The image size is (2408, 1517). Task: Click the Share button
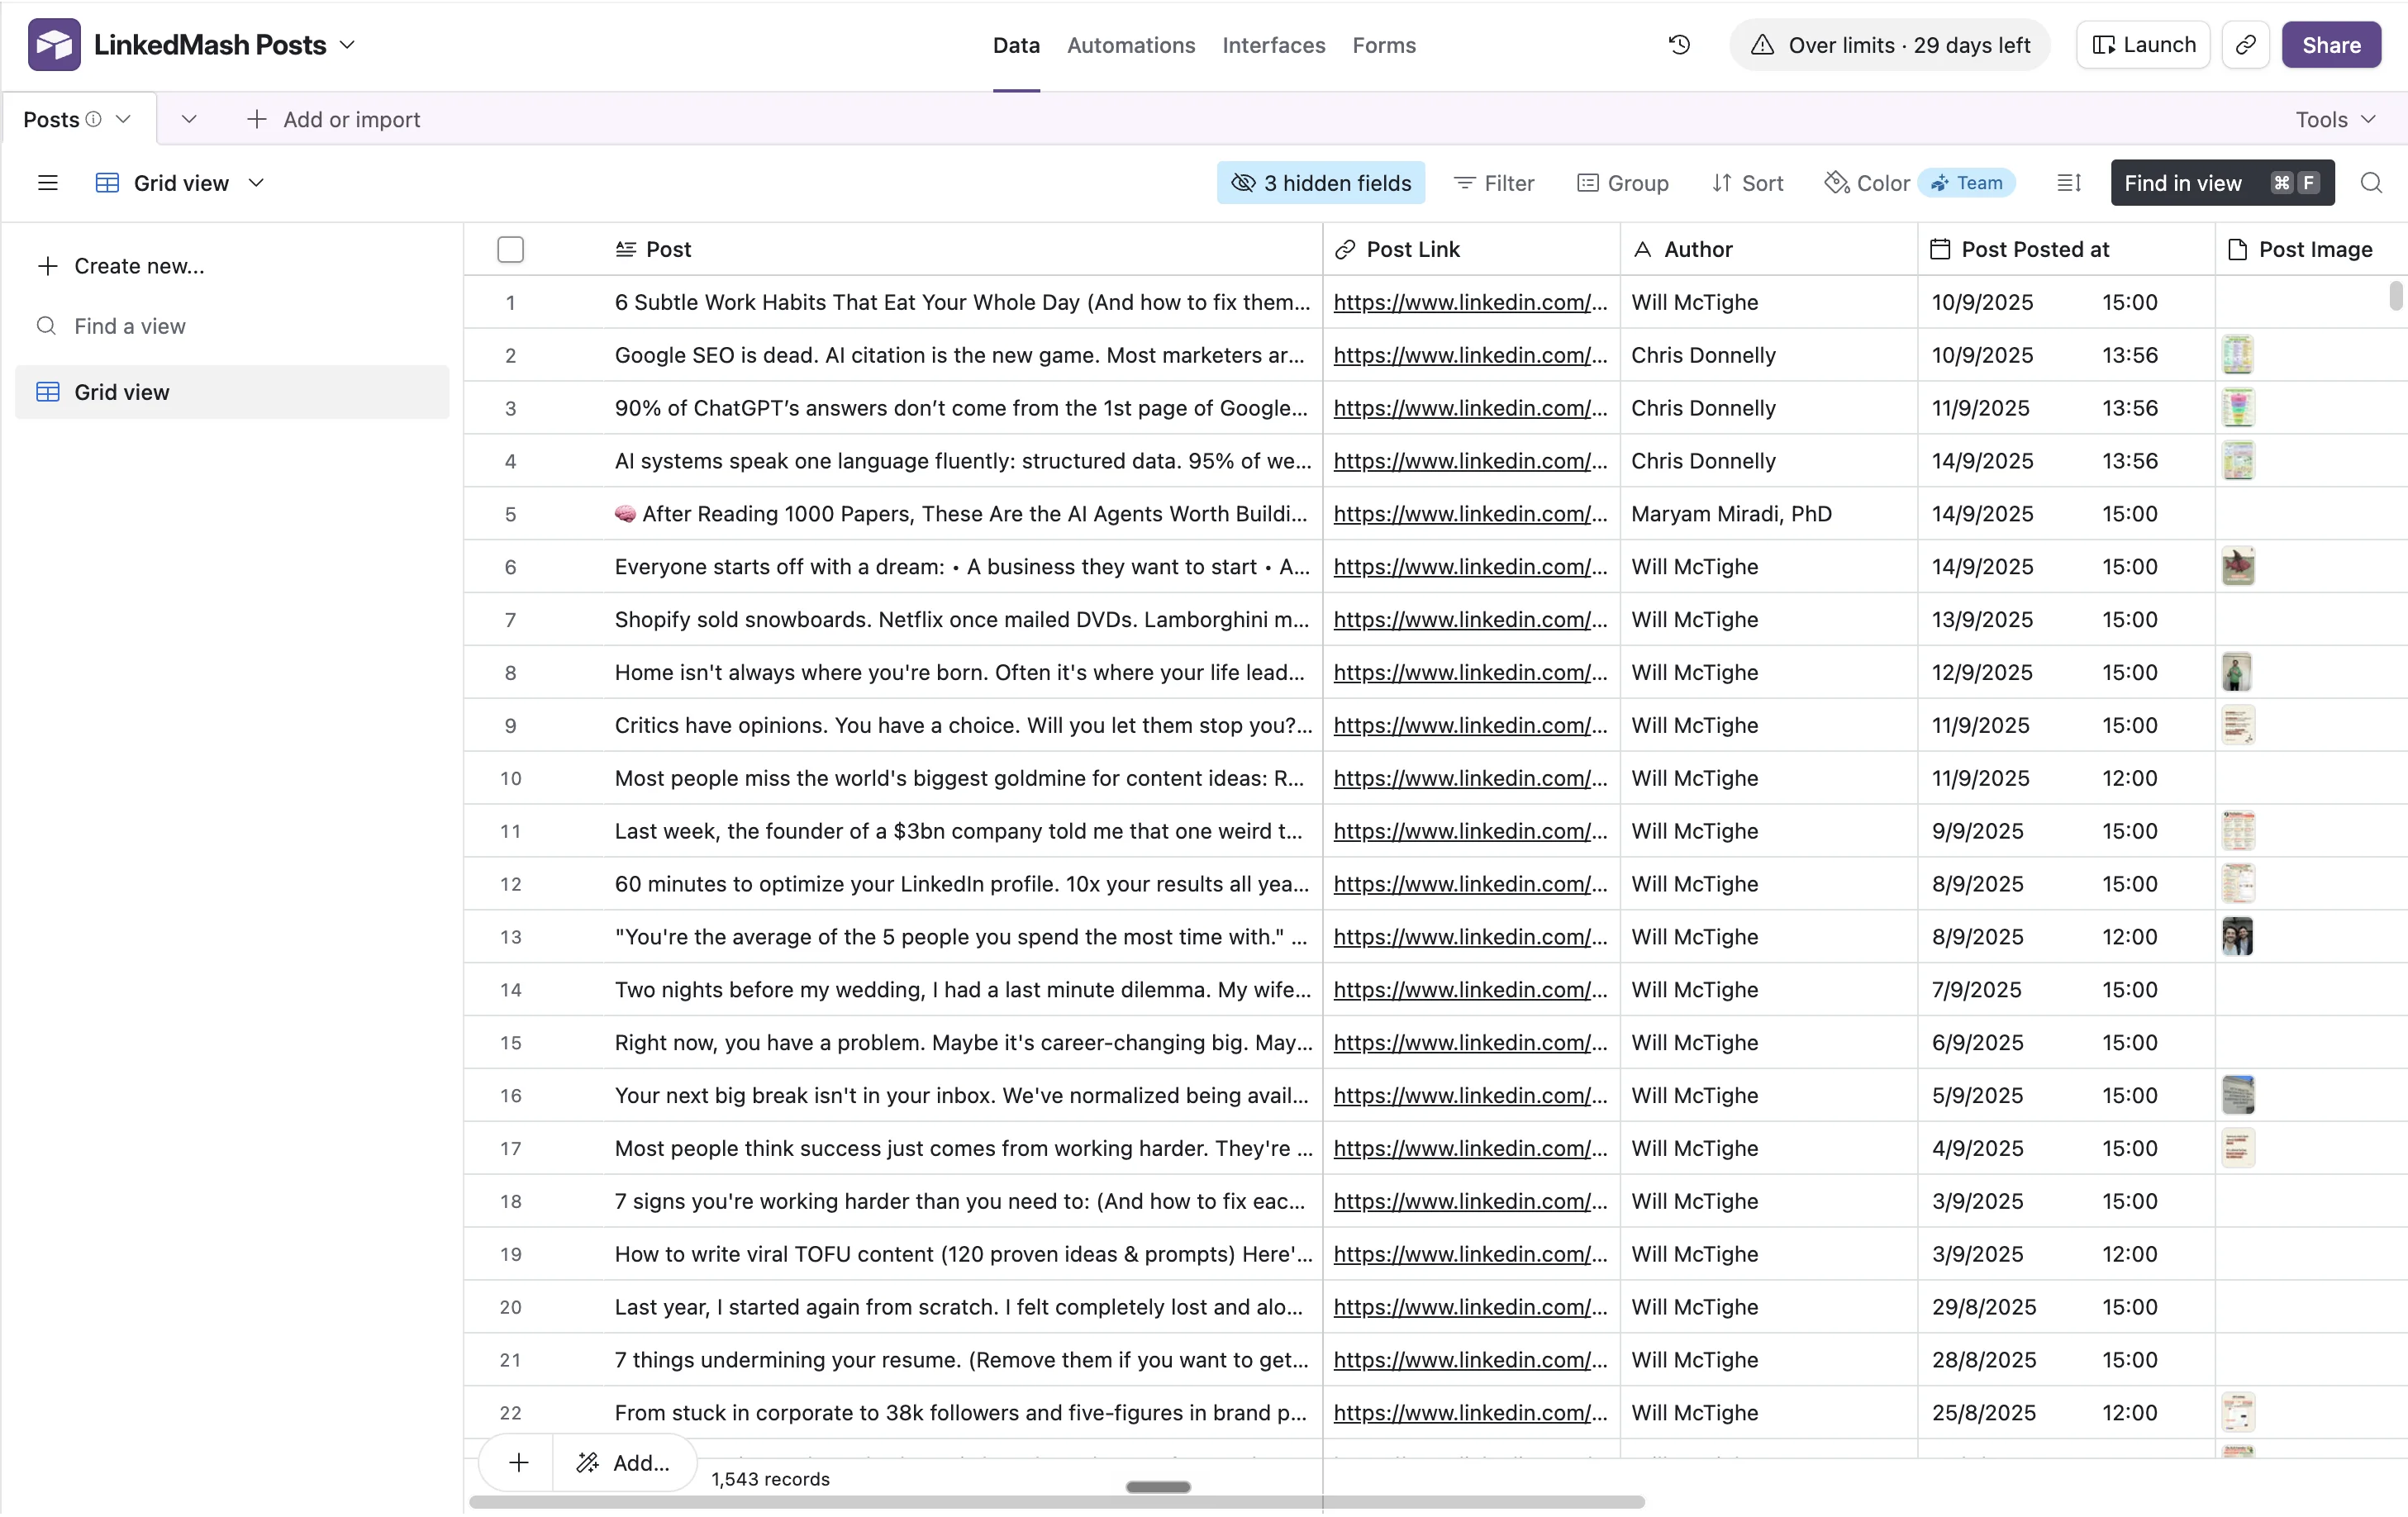click(2331, 45)
